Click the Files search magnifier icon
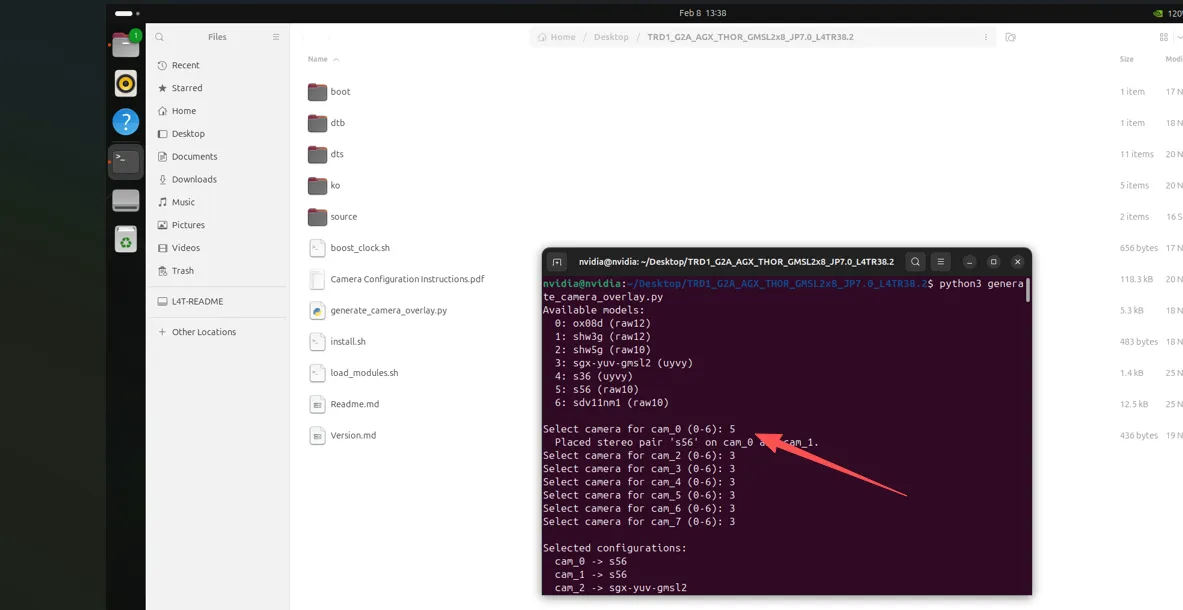 [160, 37]
